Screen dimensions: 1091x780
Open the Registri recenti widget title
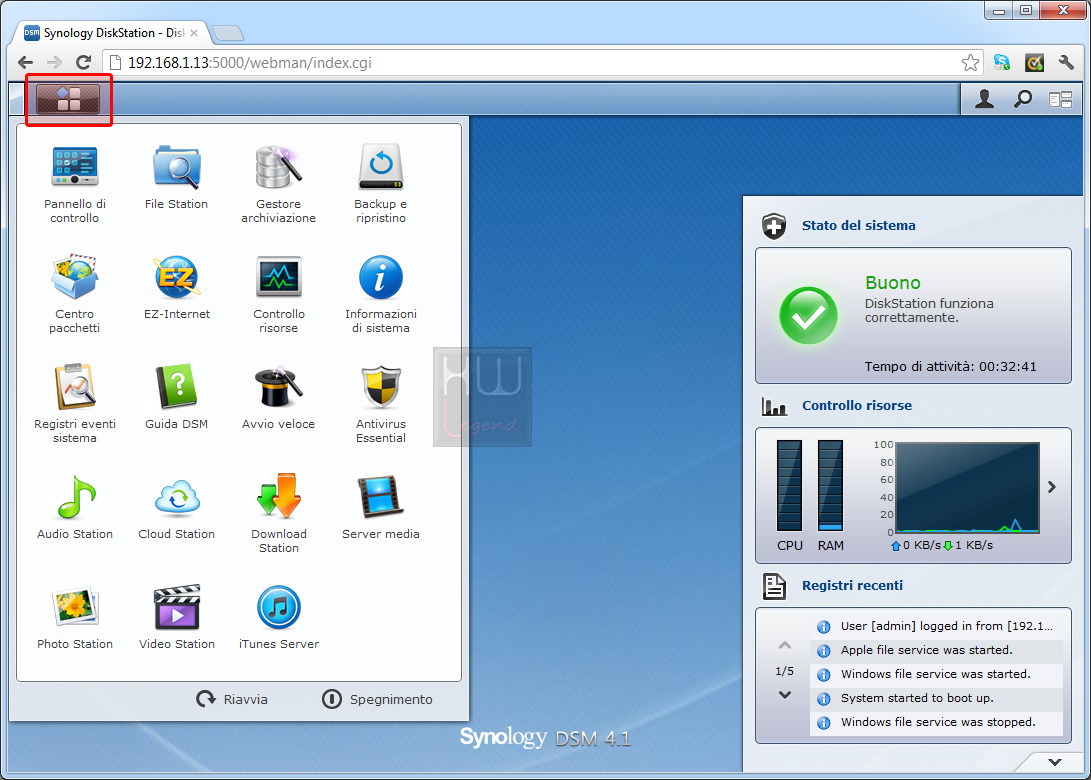(x=852, y=586)
